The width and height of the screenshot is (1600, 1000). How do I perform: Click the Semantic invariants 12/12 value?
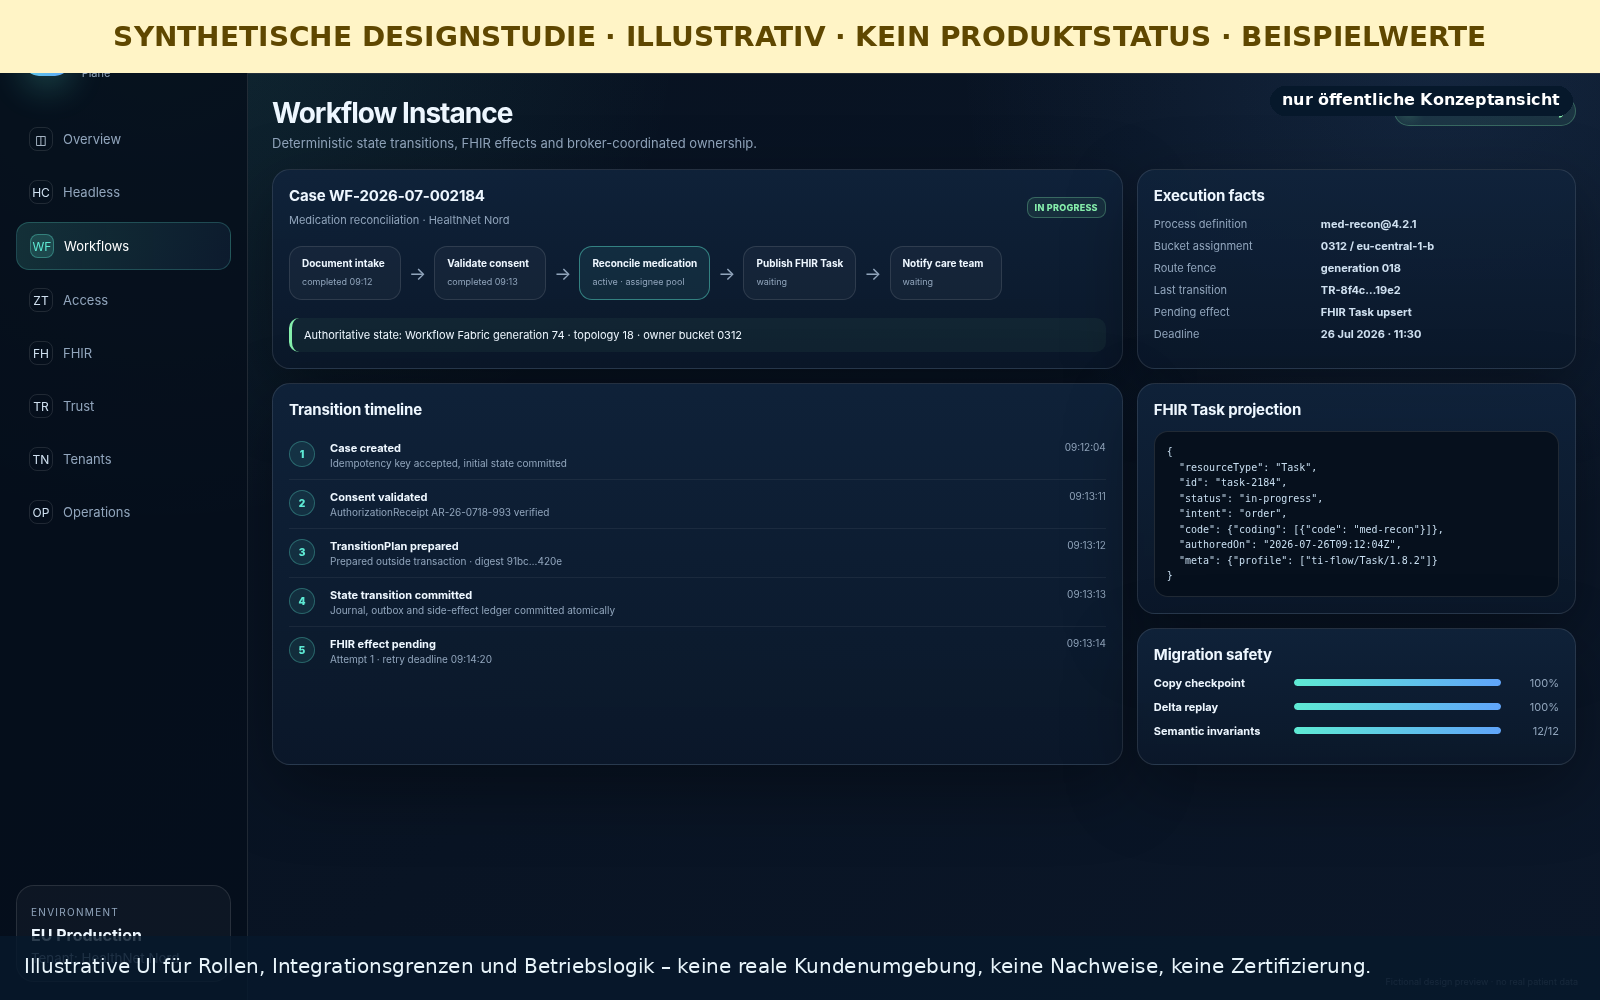click(x=1545, y=731)
